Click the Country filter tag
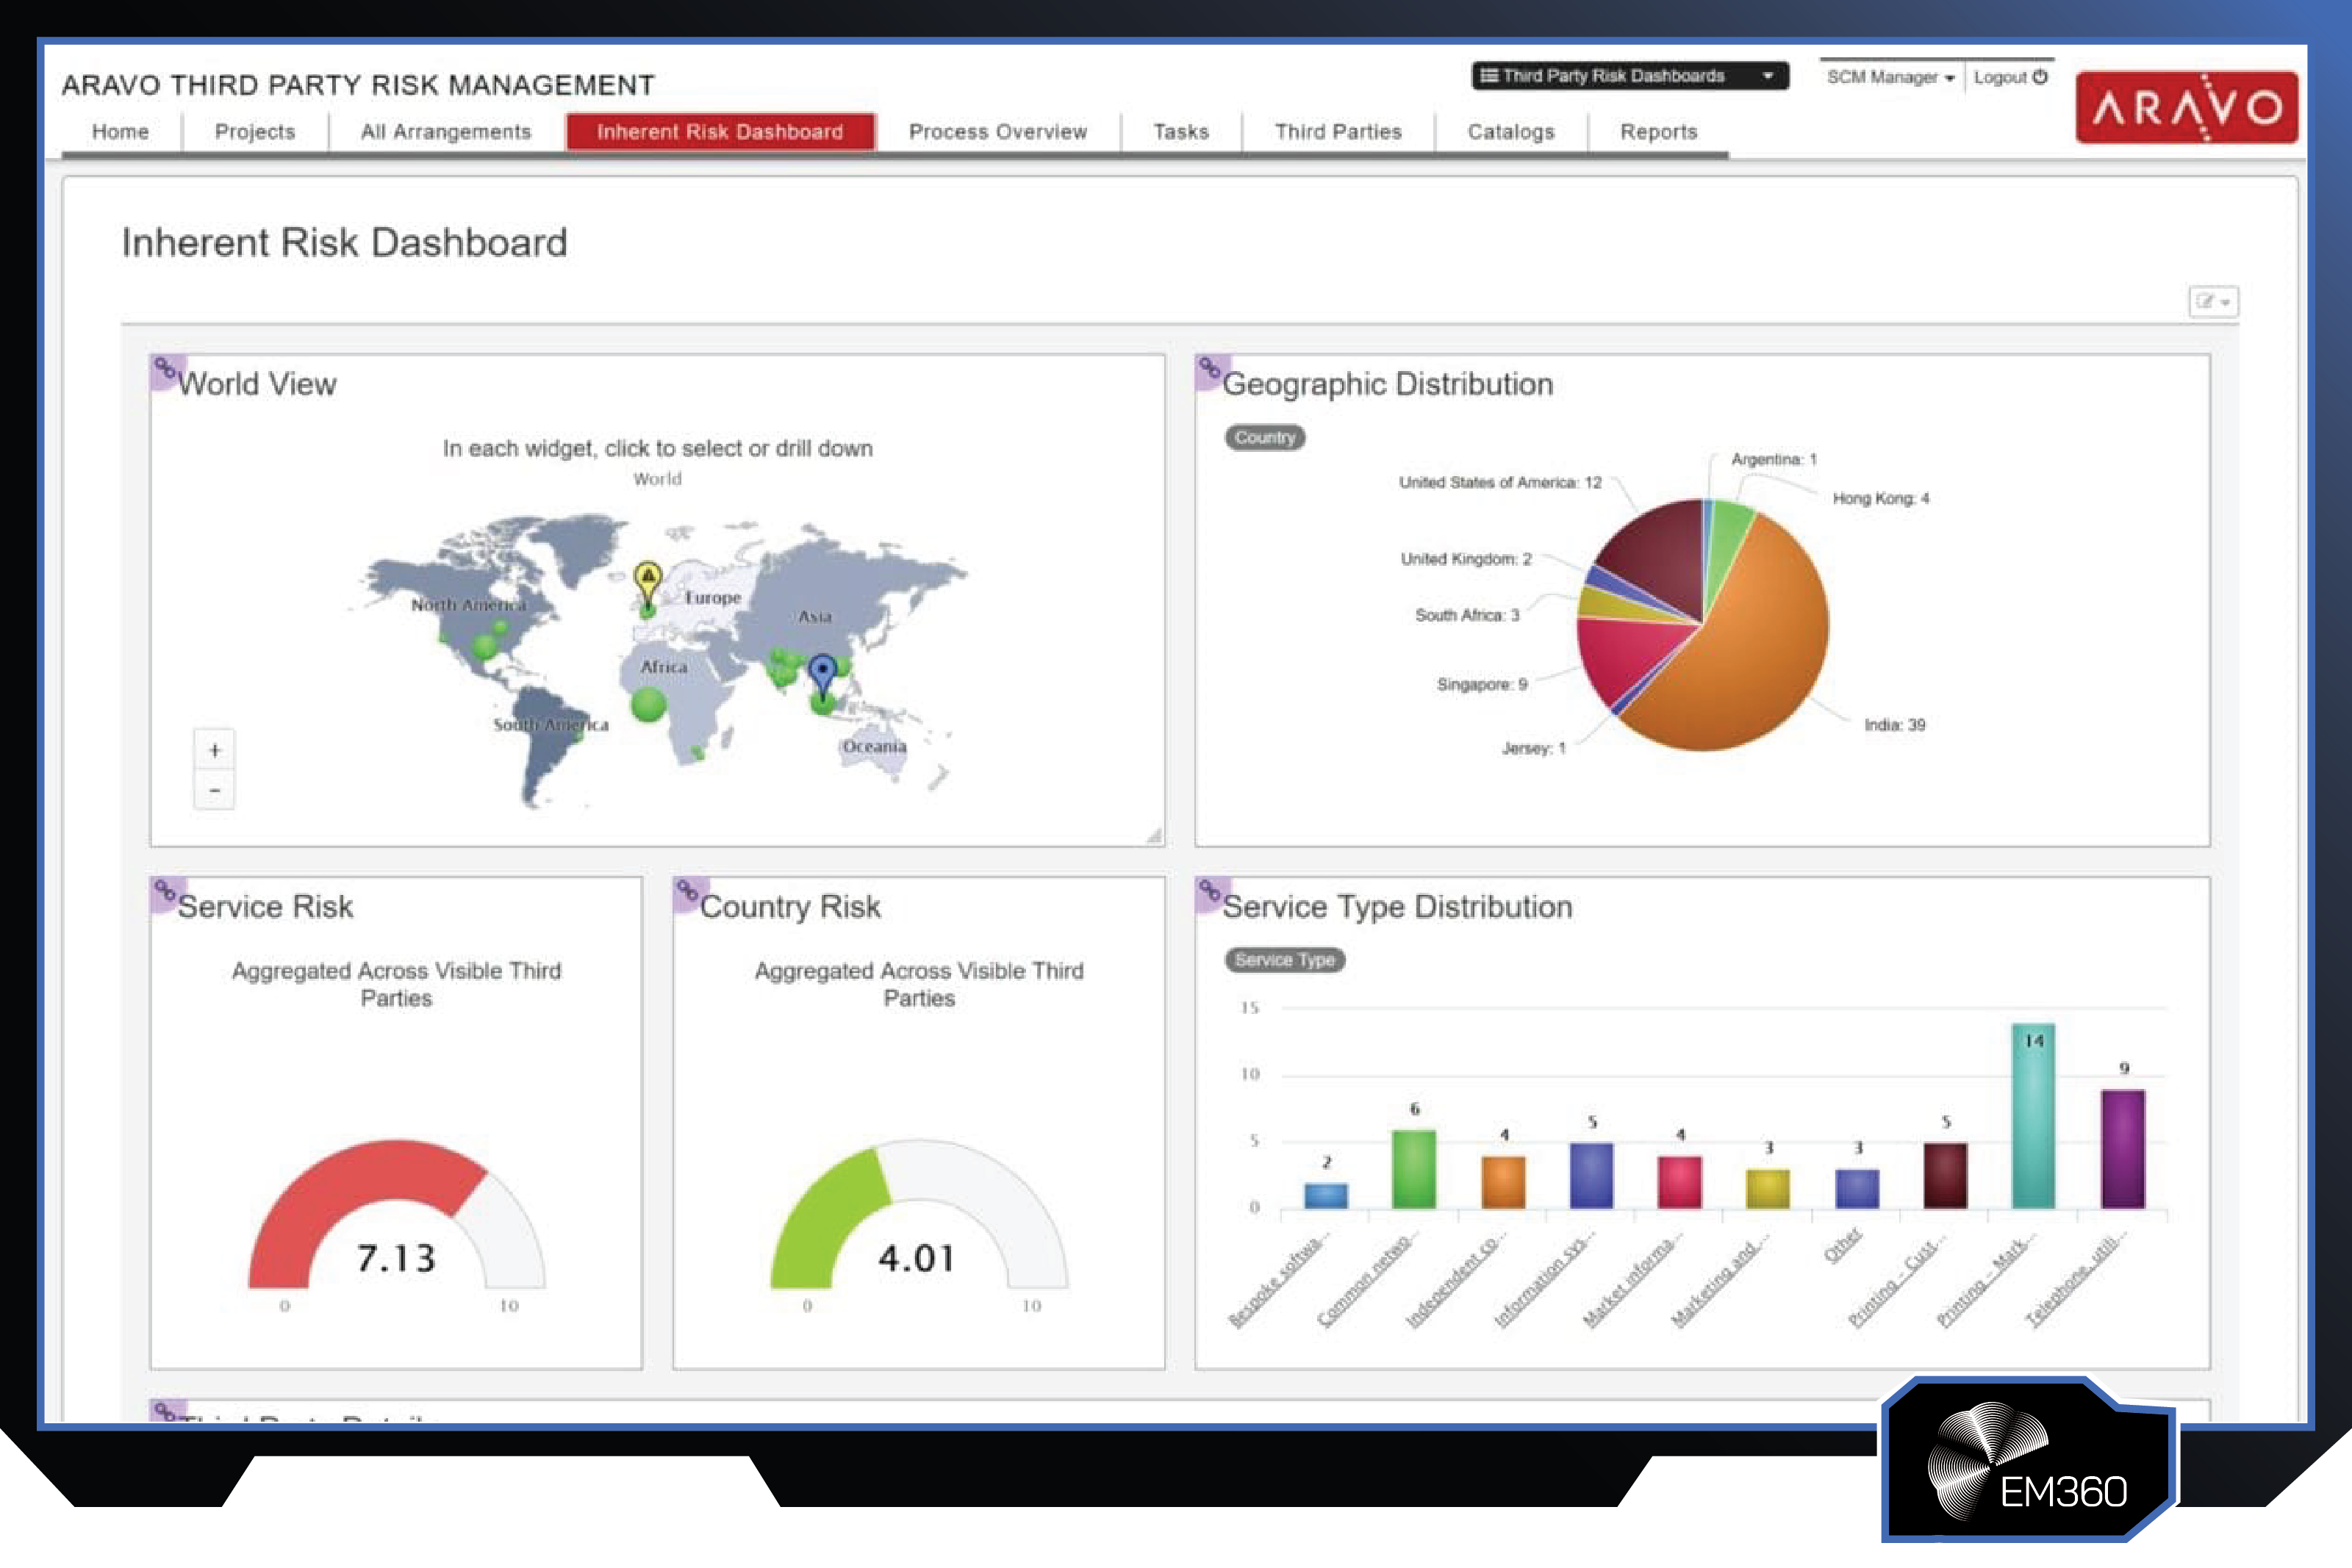The width and height of the screenshot is (2352, 1568). point(1265,438)
